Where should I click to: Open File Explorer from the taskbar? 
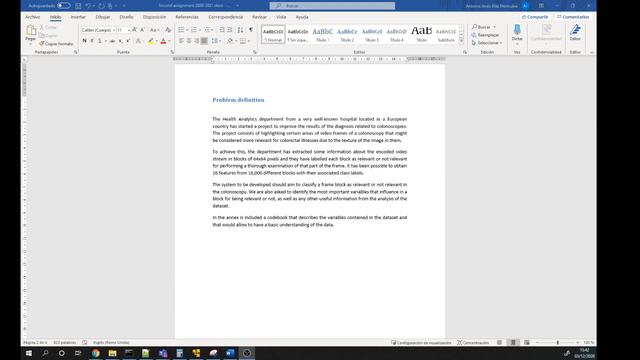112,353
